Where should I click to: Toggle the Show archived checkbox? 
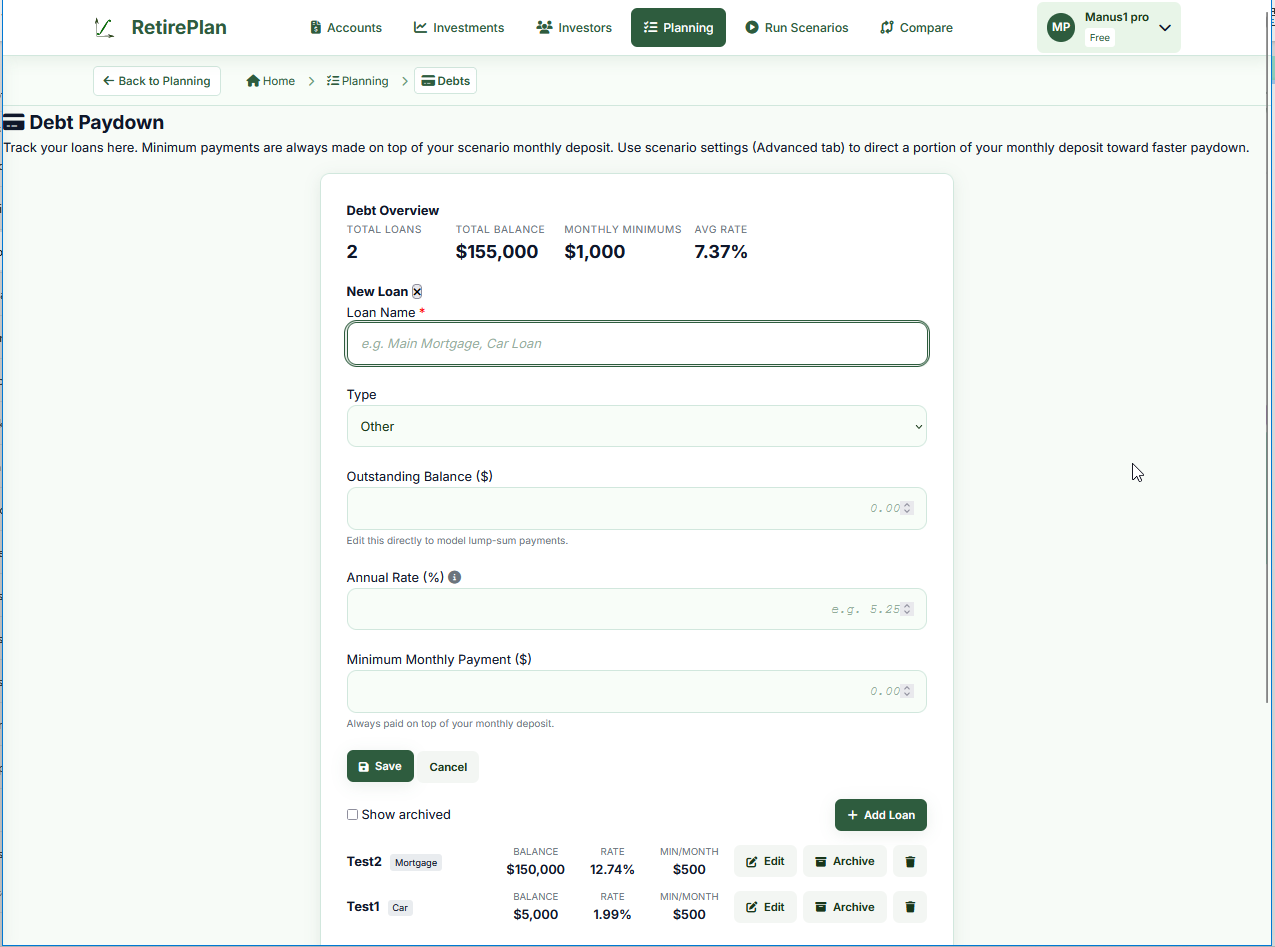[x=352, y=815]
